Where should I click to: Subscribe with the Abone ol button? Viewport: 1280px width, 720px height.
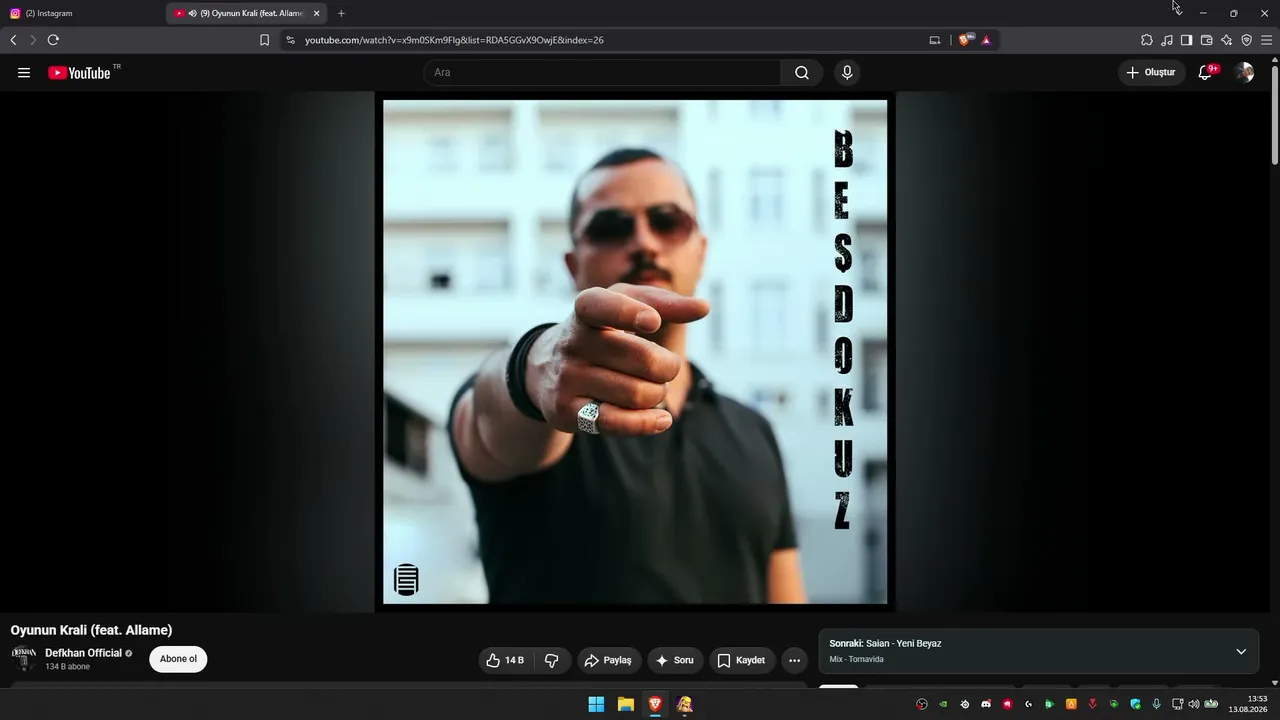coord(178,659)
